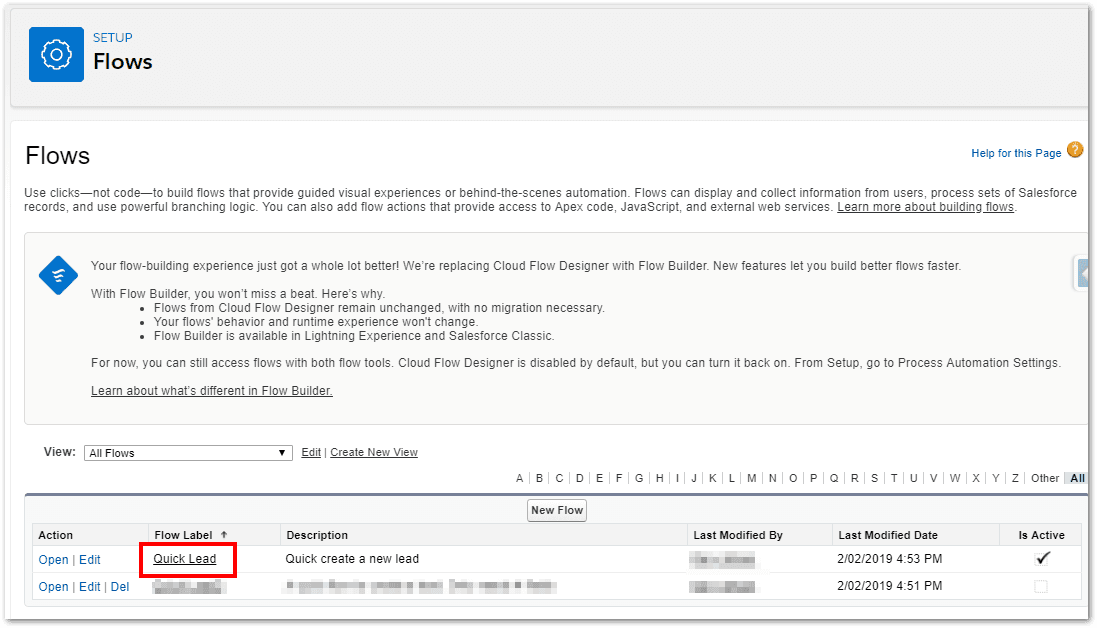Open the Quick Lead flow label link
The width and height of the screenshot is (1097, 628).
(x=185, y=559)
